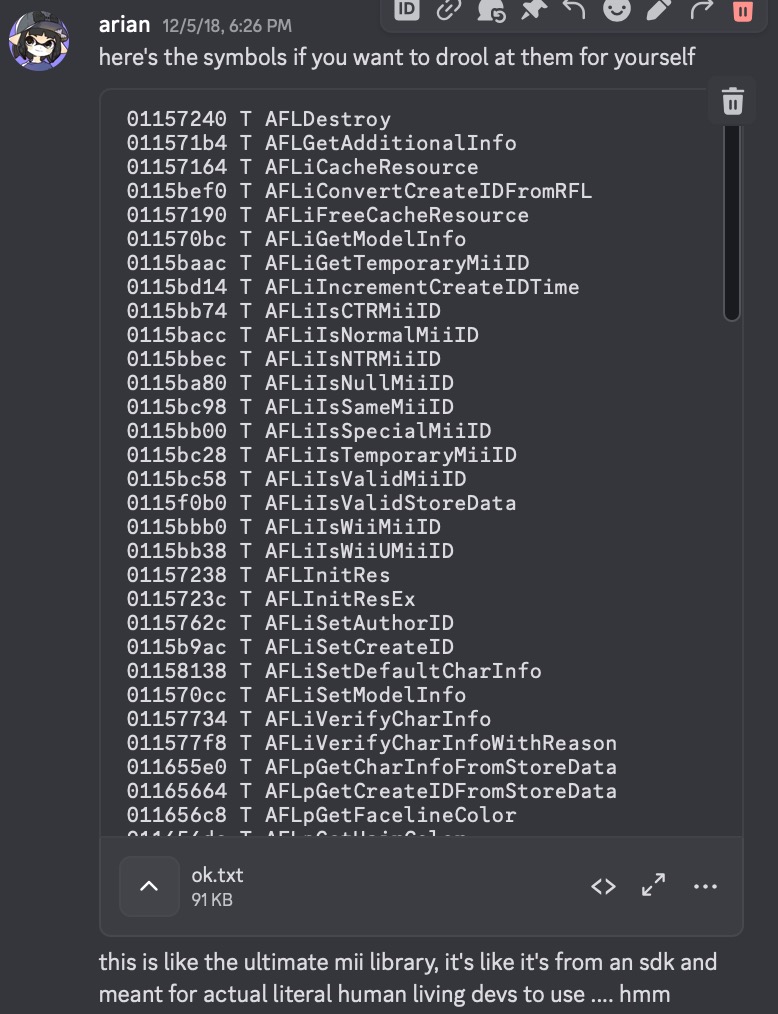Add an emoji reaction to message
Image resolution: width=778 pixels, height=1014 pixels.
[x=616, y=9]
